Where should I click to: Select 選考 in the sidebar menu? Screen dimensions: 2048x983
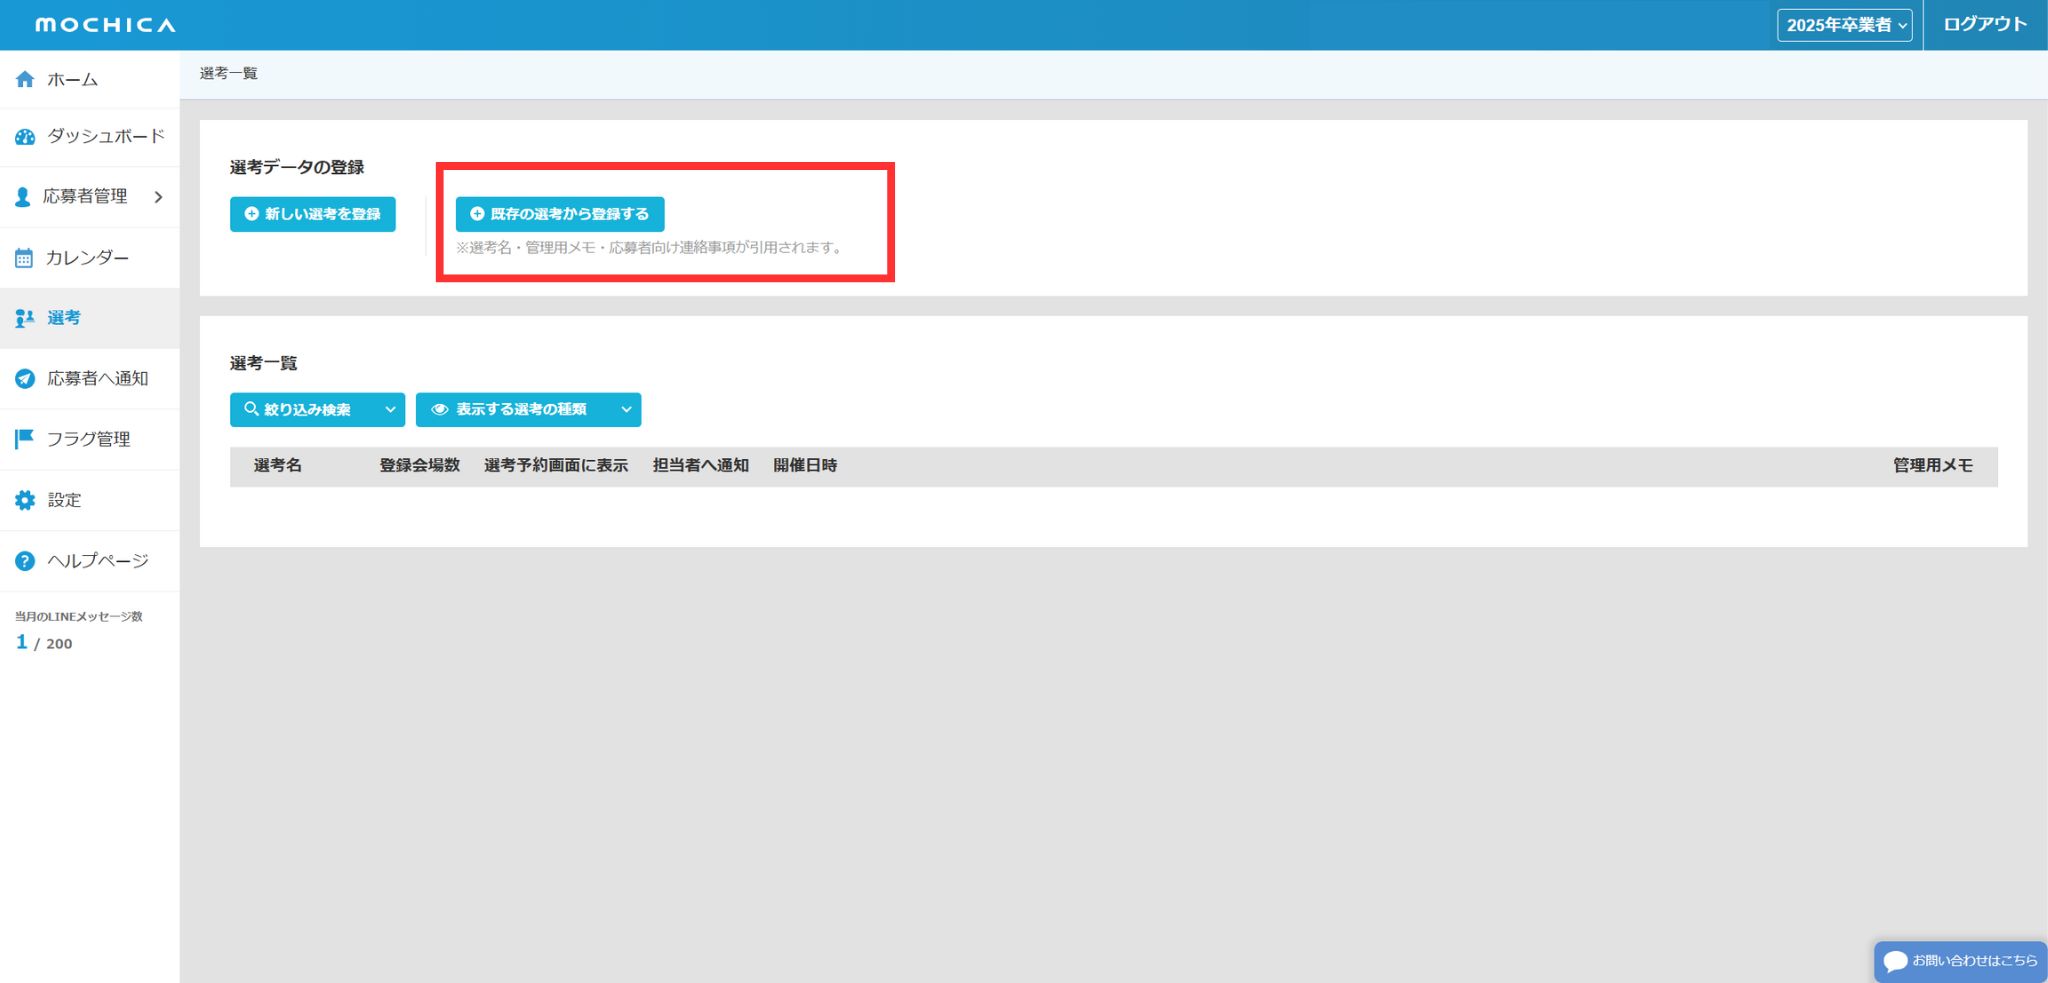[64, 318]
